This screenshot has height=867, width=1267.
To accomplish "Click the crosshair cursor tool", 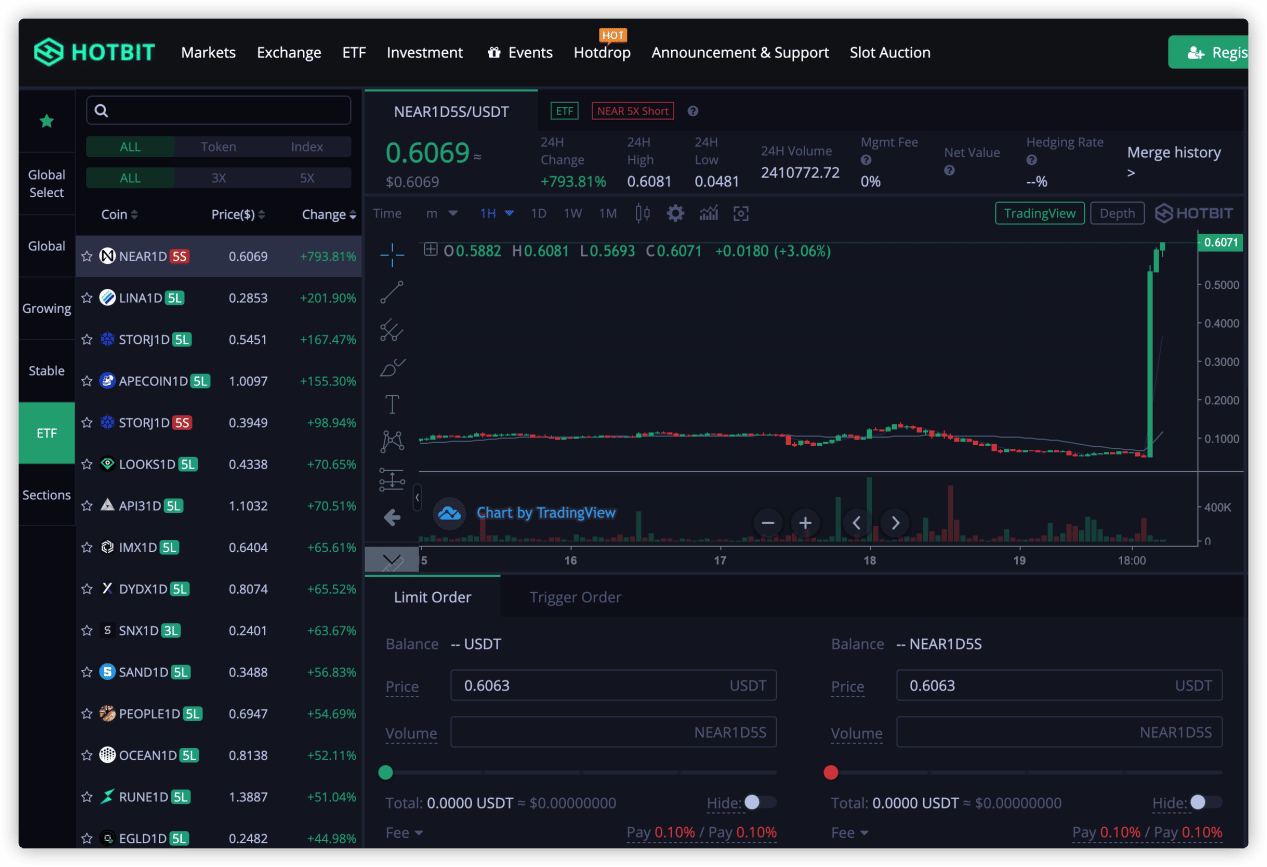I will [392, 254].
